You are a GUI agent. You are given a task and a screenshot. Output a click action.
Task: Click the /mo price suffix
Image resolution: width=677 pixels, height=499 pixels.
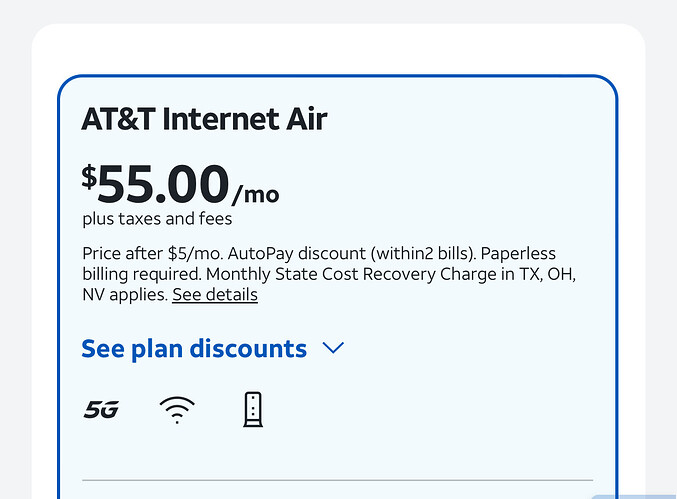pos(256,193)
